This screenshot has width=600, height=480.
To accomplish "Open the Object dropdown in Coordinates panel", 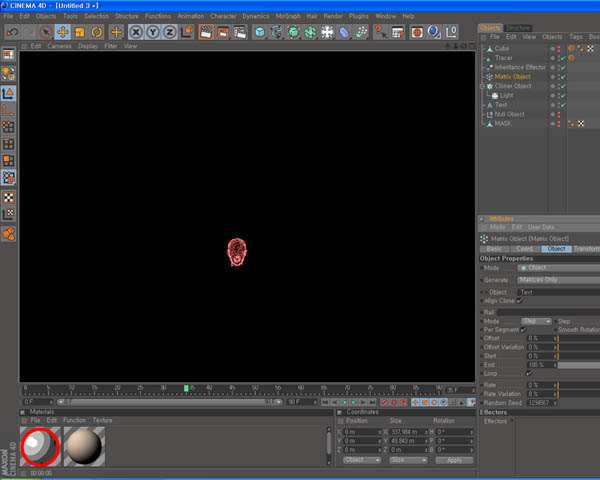I will coord(362,460).
